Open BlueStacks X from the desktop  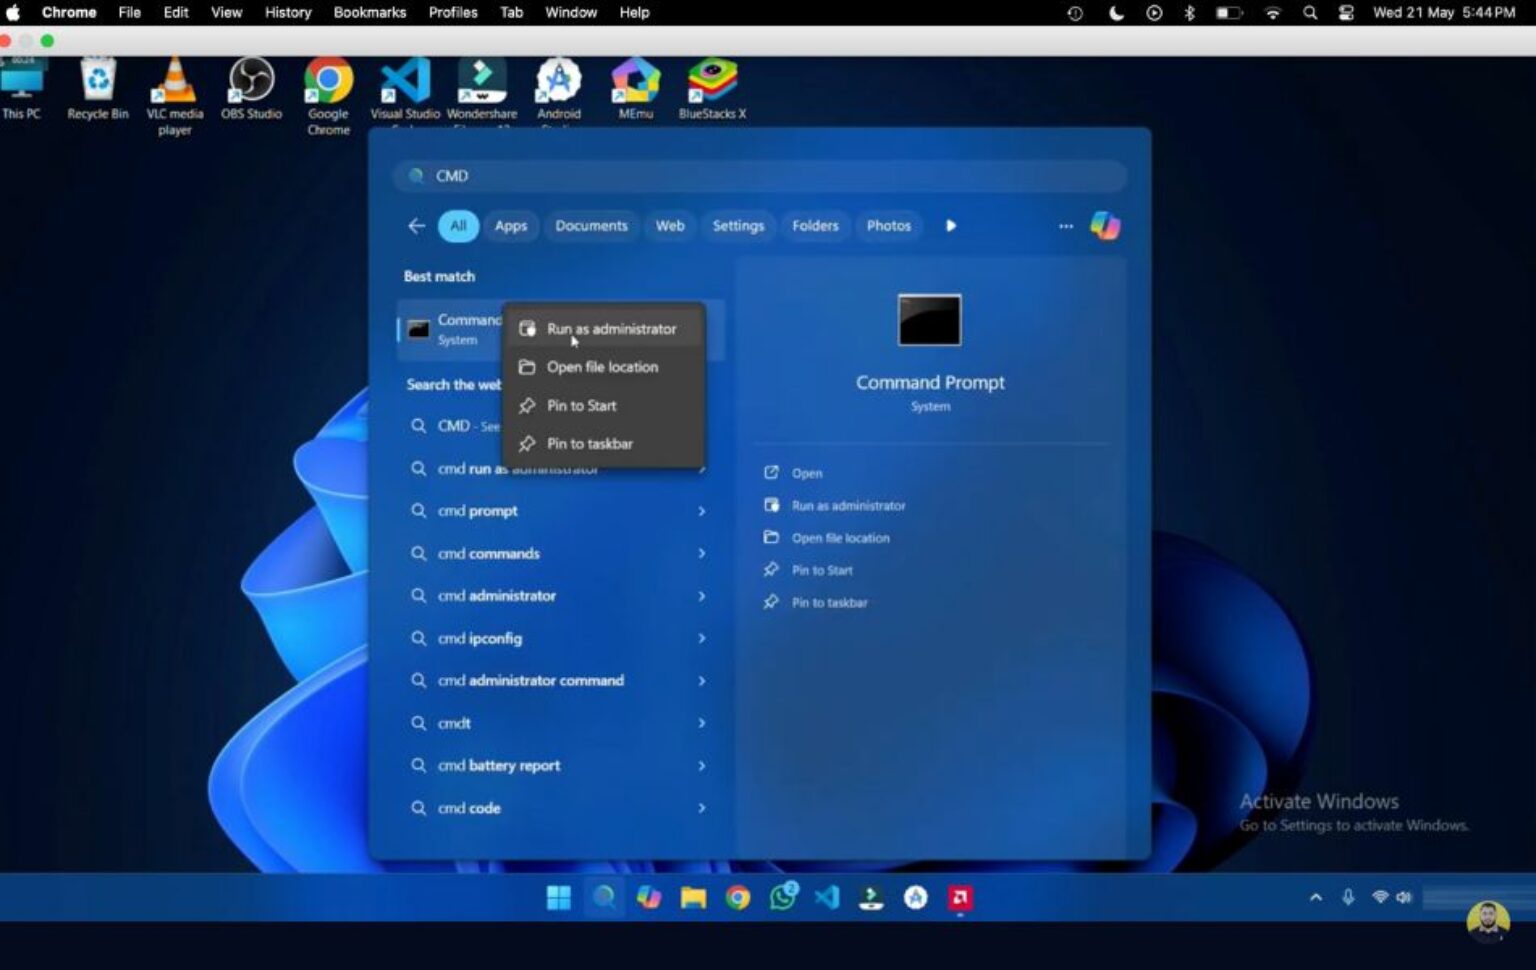(x=712, y=80)
